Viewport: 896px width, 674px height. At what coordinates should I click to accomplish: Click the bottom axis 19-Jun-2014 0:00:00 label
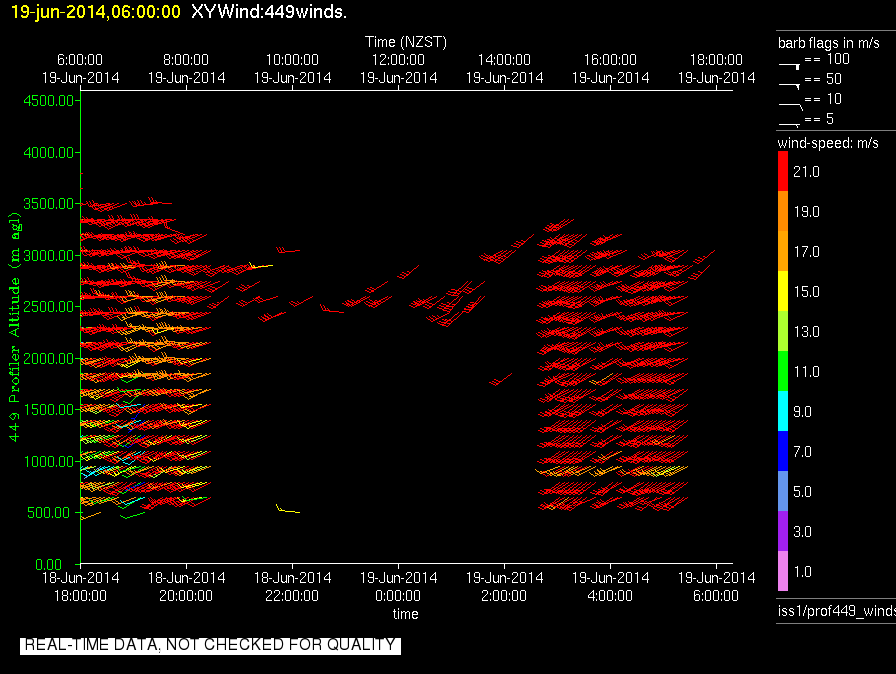[398, 587]
